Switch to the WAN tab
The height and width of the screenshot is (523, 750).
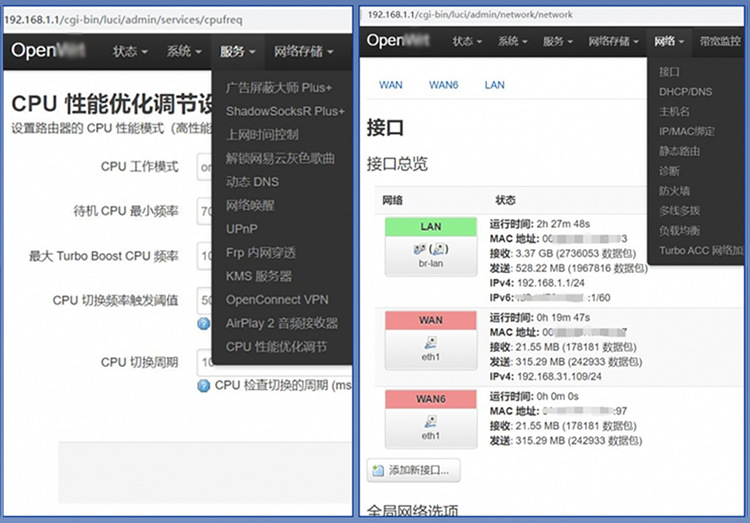390,85
